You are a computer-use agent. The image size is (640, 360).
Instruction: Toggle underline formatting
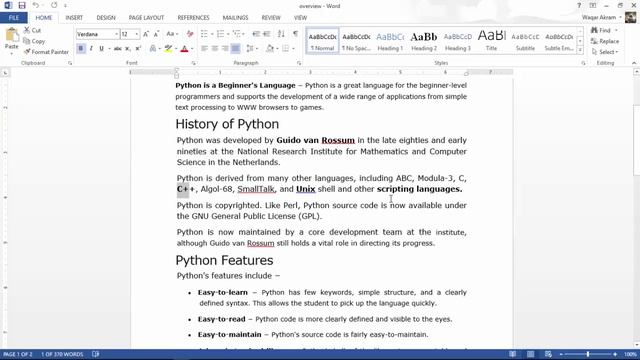[101, 49]
